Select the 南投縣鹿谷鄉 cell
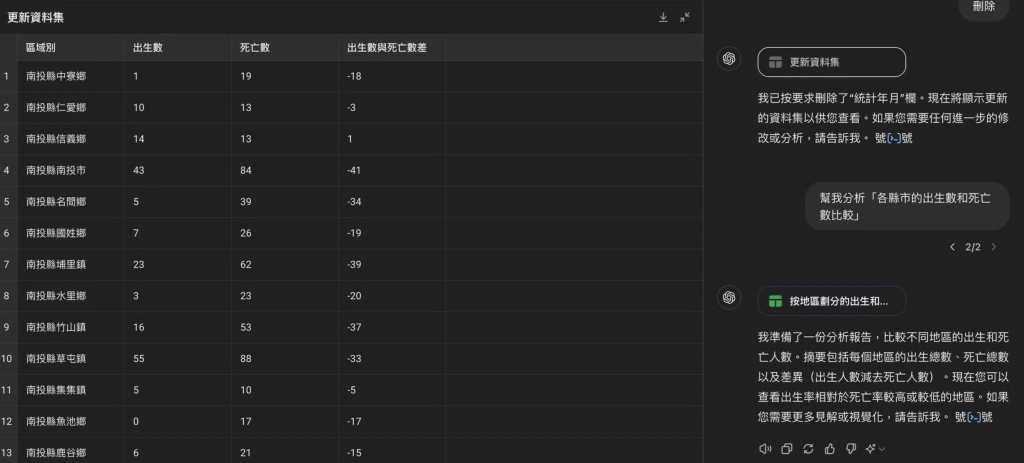The image size is (1024, 463). pos(71,451)
